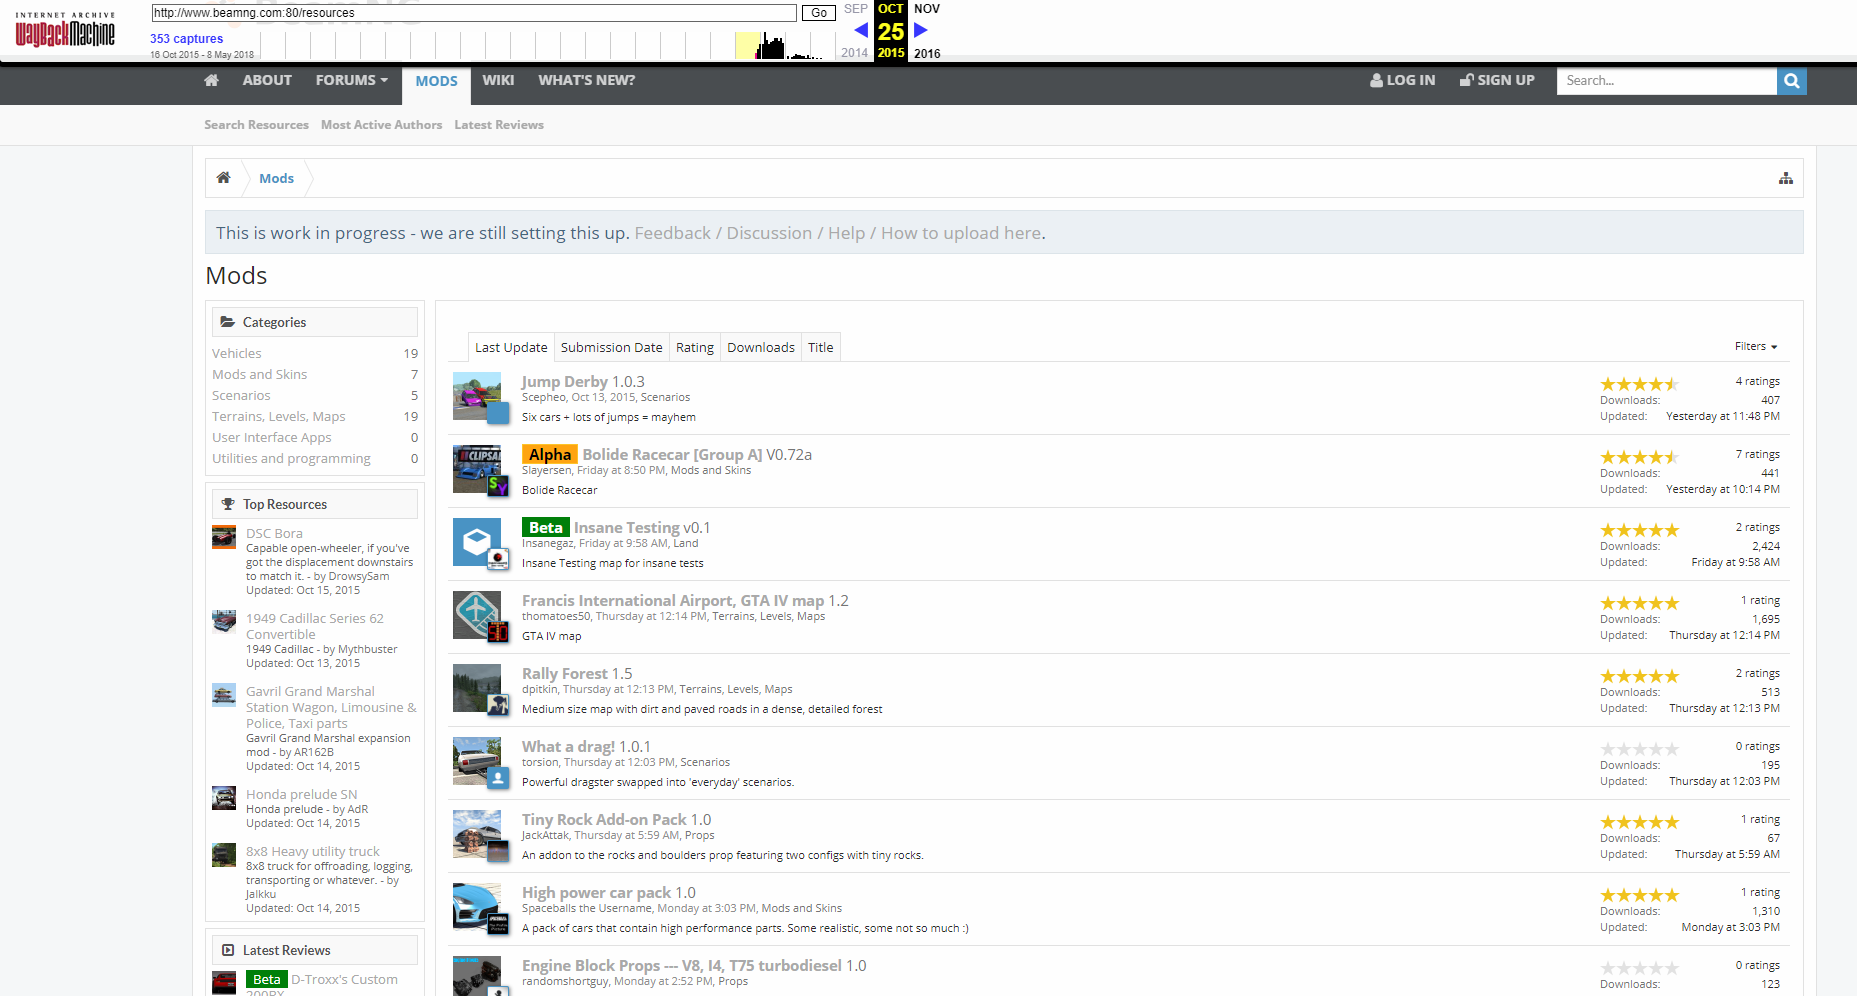Open author Slayersen profile link
Screen dimensions: 1857x996
[546, 471]
